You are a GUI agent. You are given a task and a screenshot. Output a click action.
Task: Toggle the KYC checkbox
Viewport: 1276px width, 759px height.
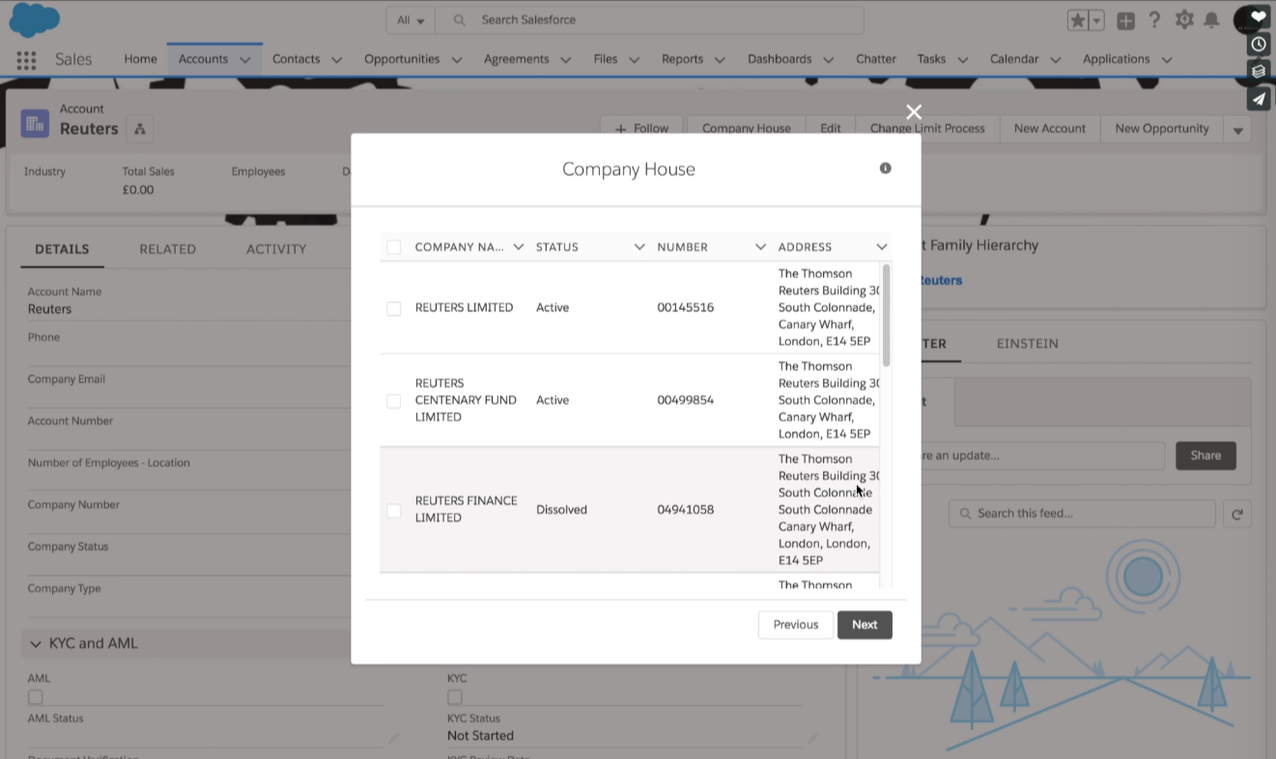point(455,697)
